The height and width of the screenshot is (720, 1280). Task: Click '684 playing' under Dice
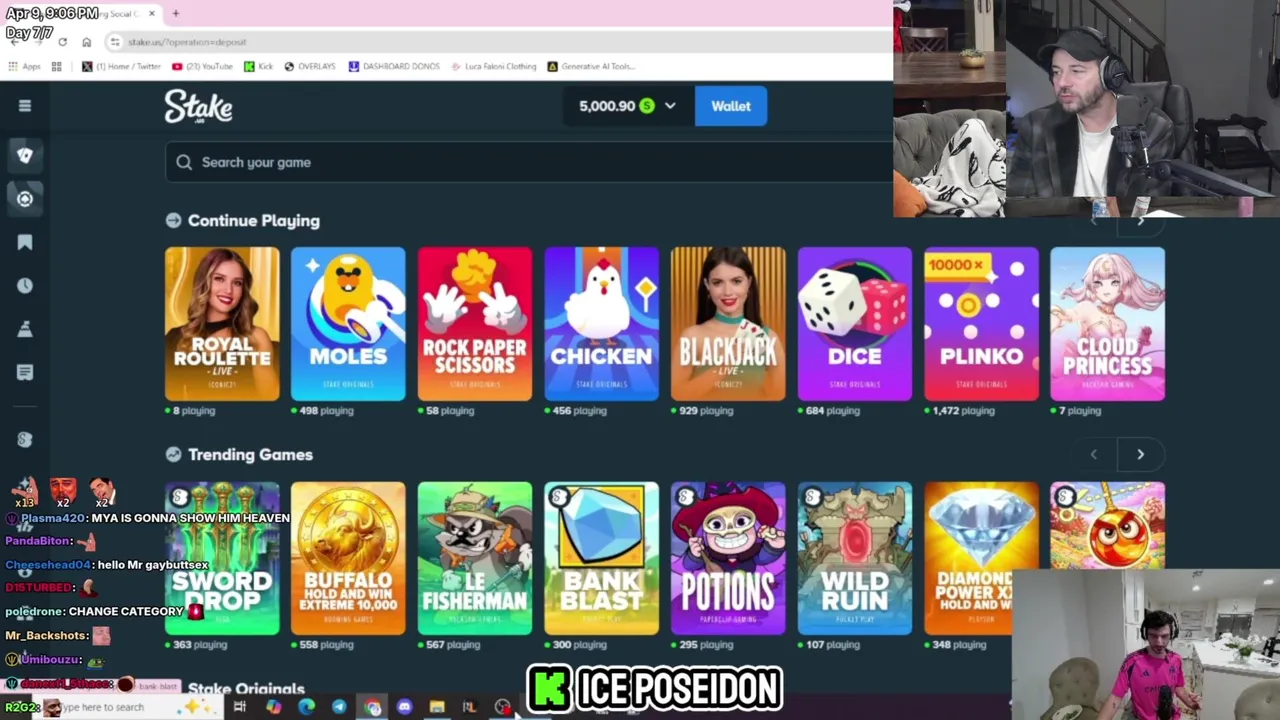click(x=833, y=411)
